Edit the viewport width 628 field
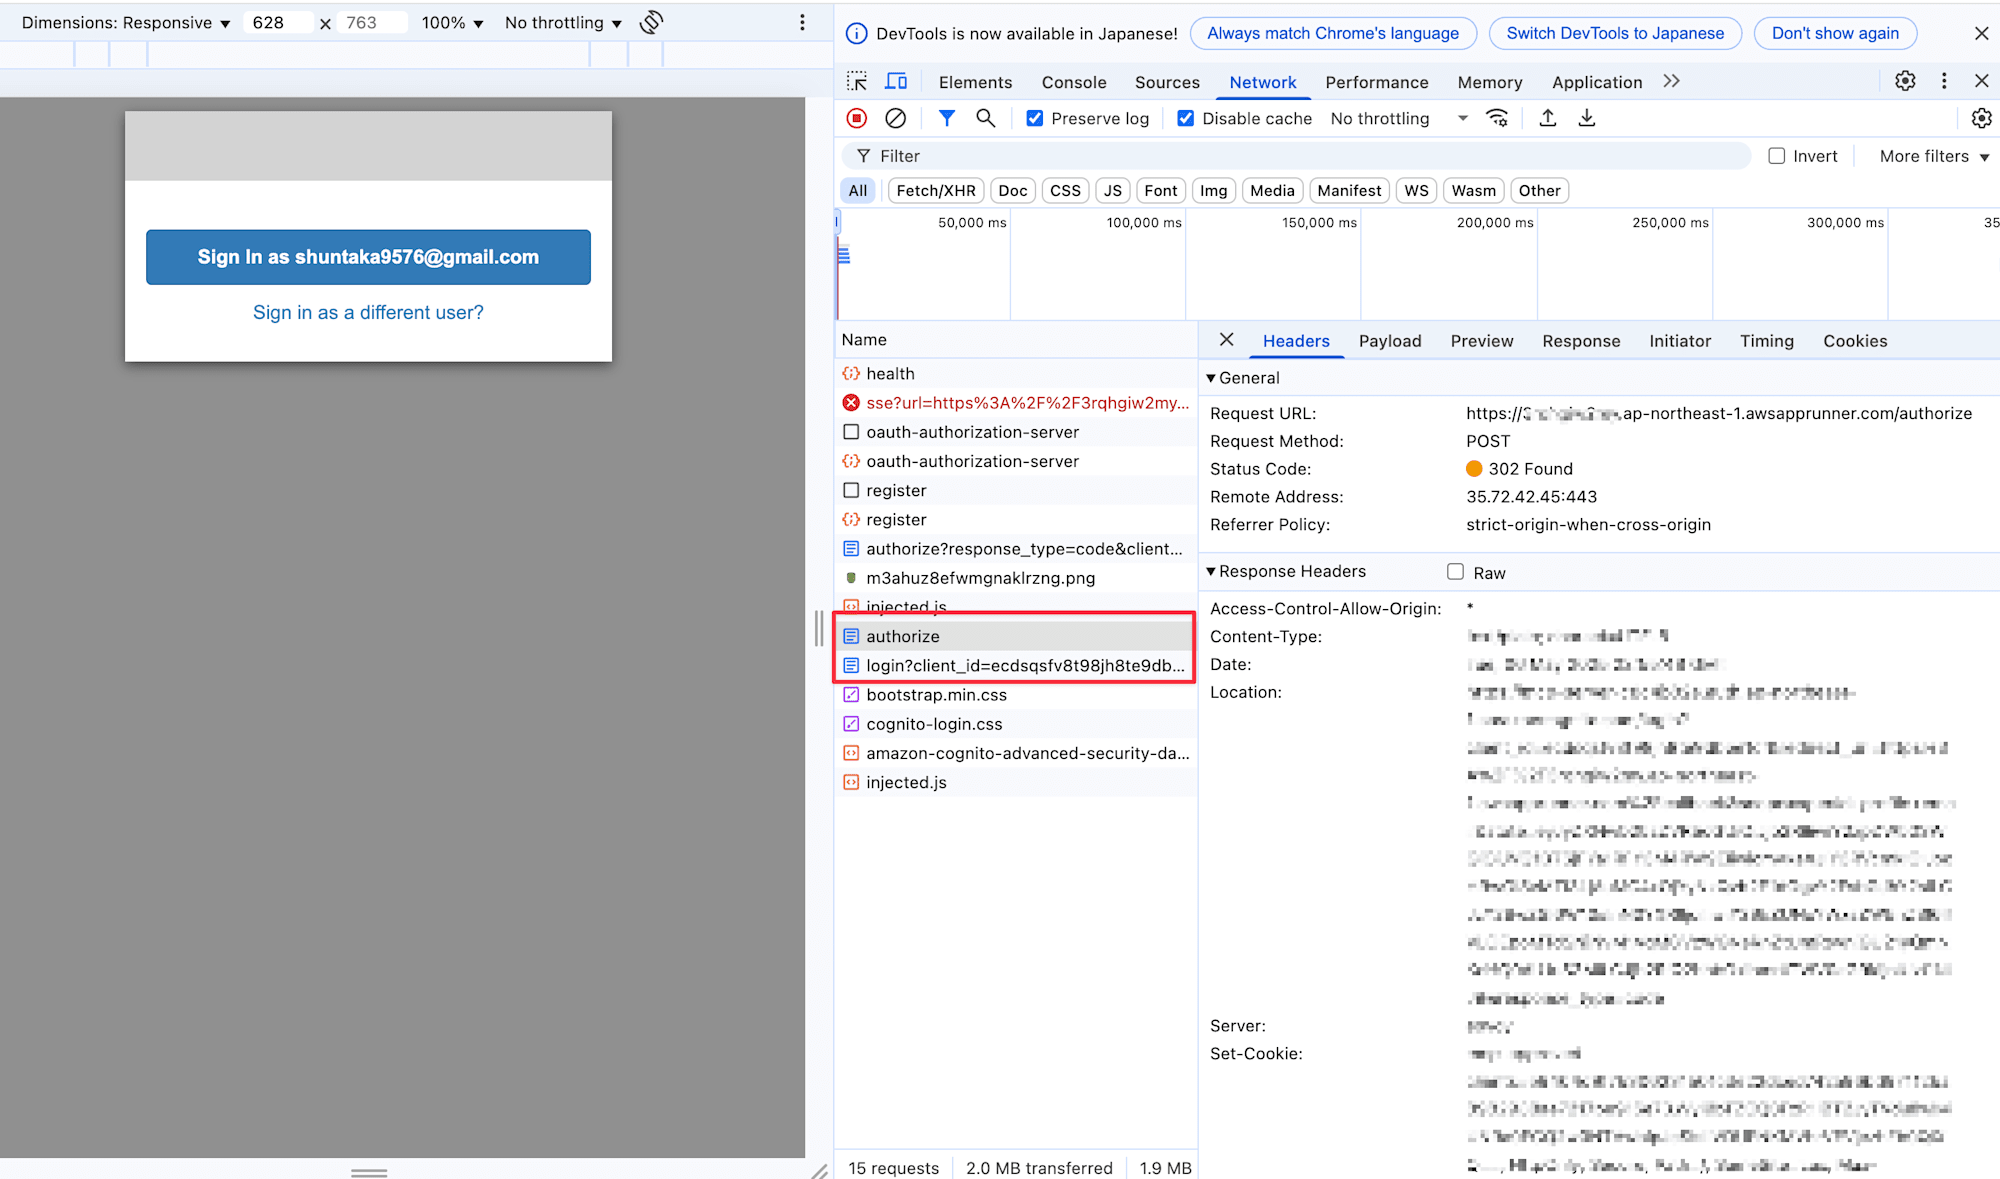2000x1179 pixels. [x=277, y=22]
